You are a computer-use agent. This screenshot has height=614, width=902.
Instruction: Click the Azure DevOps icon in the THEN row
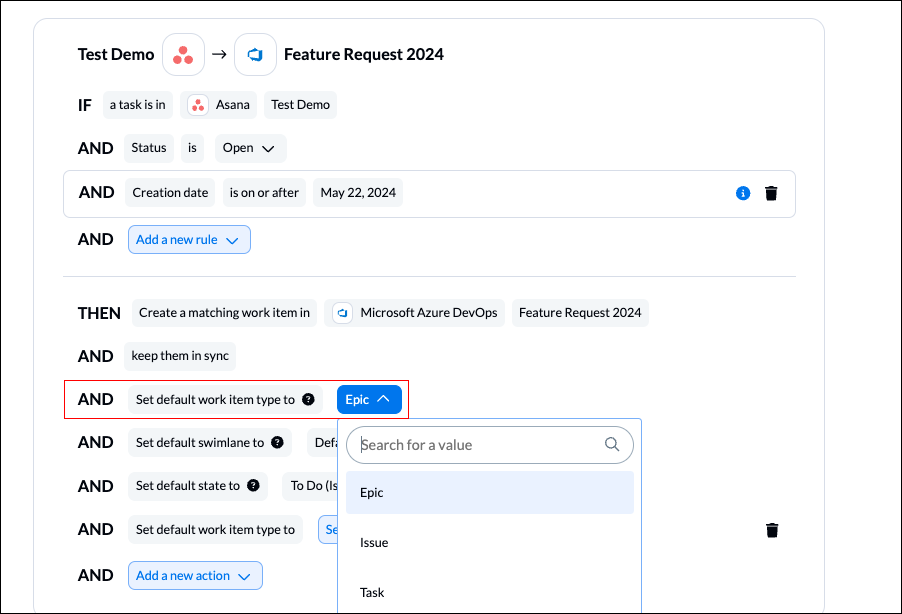[x=341, y=312]
